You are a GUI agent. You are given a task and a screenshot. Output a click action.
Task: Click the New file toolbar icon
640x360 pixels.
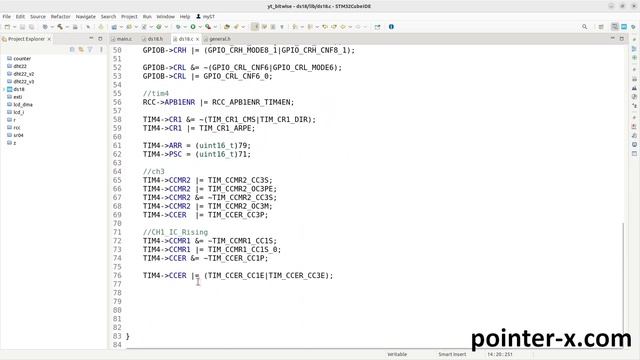tap(7, 27)
